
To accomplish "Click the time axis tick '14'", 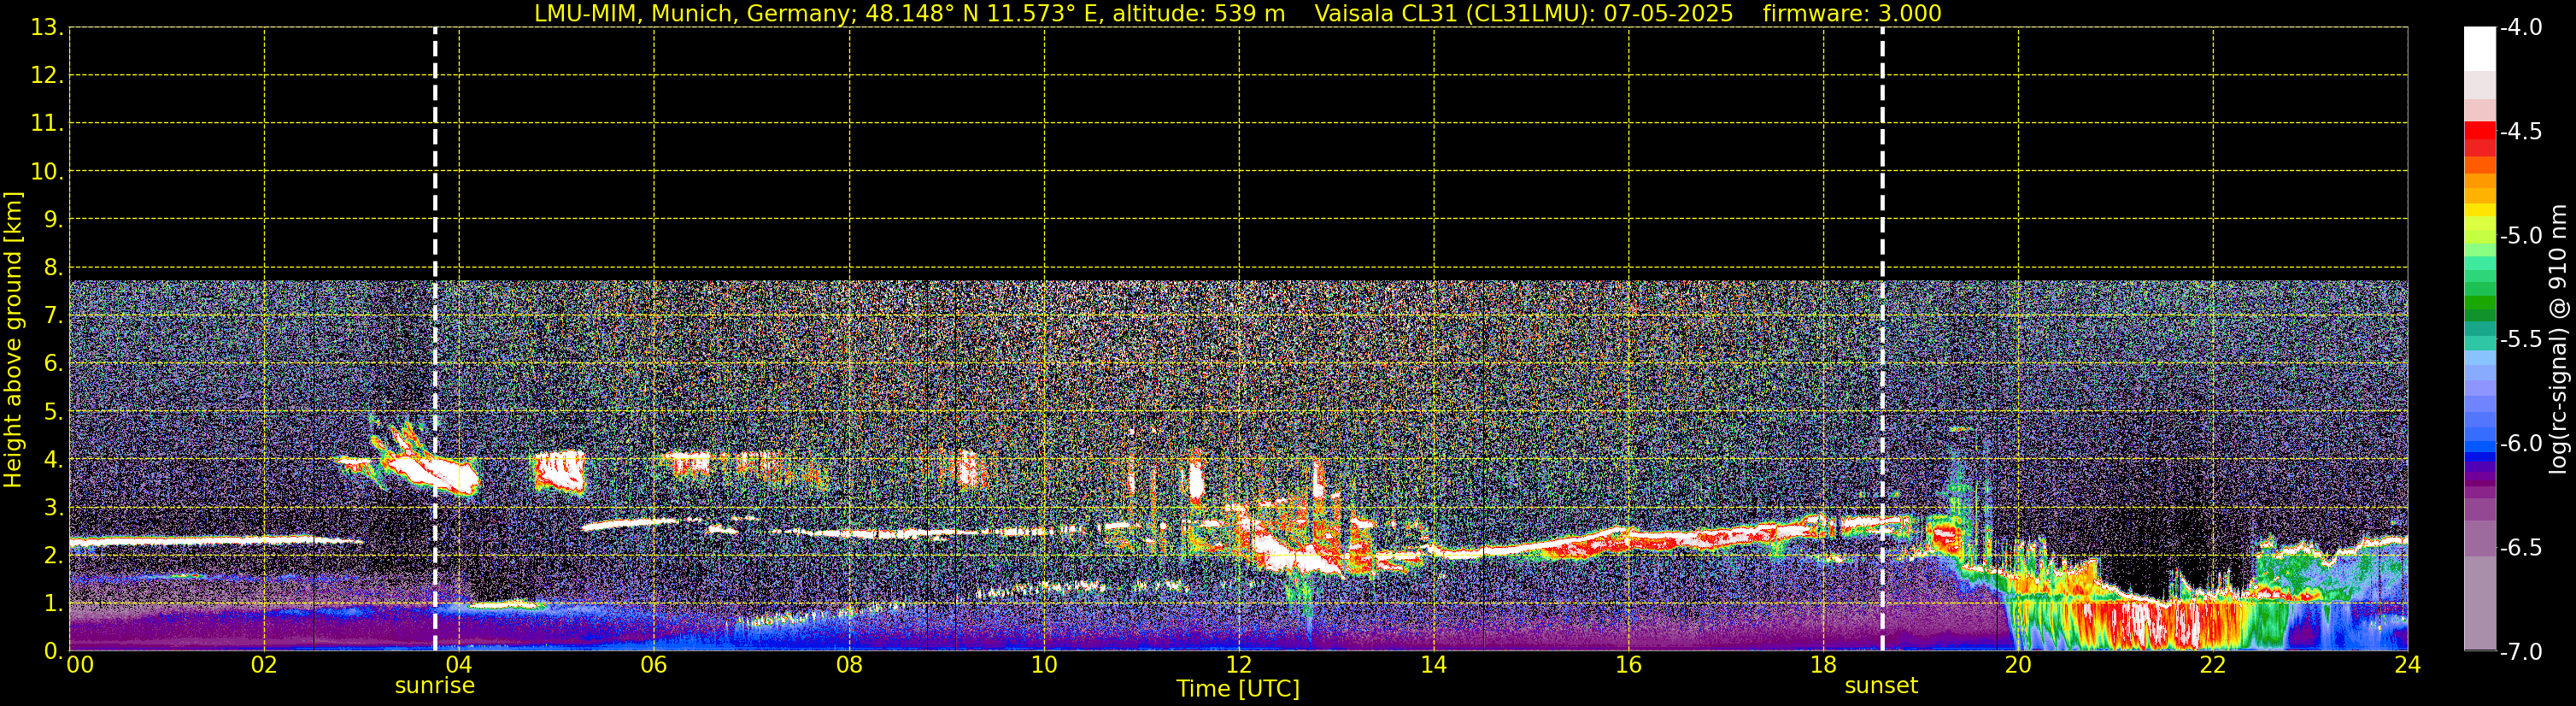I will pyautogui.click(x=1434, y=665).
